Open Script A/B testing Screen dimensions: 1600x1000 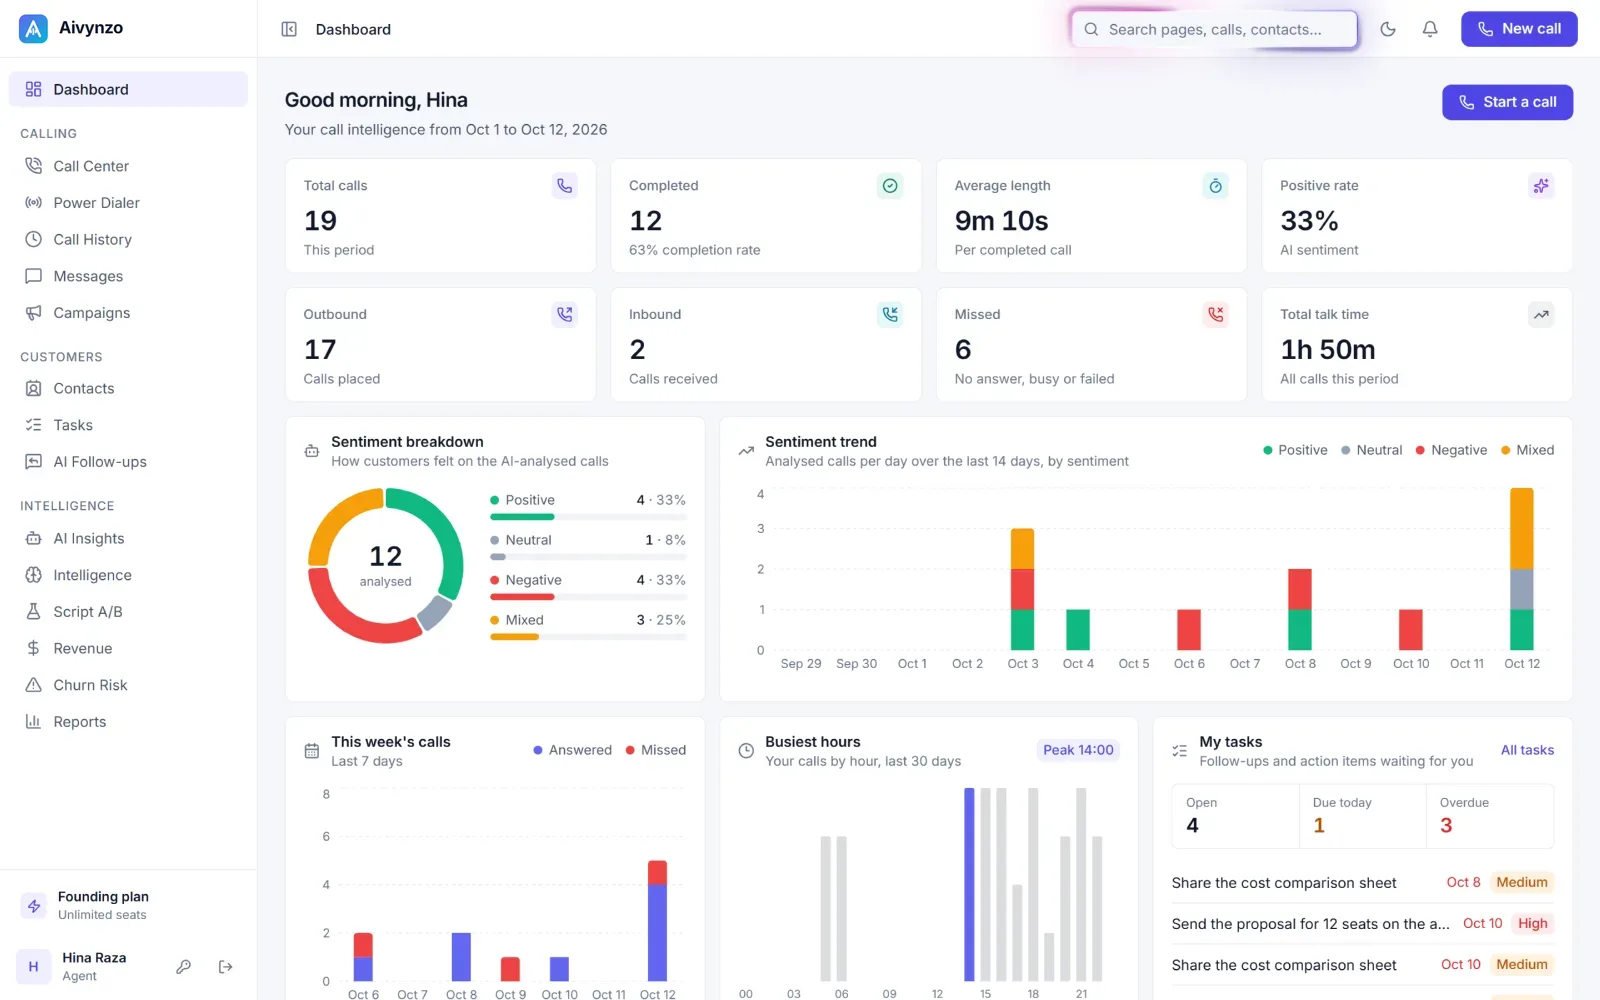(x=128, y=612)
